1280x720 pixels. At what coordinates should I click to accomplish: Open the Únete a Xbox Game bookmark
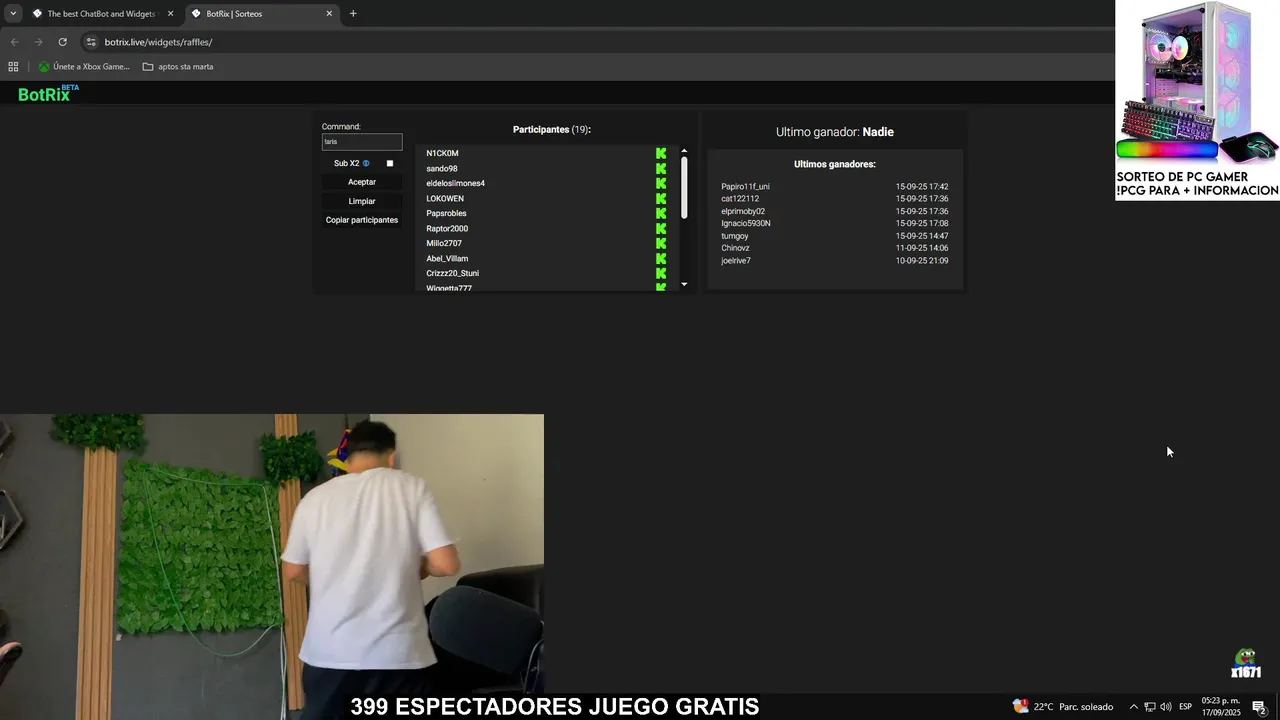click(x=84, y=67)
